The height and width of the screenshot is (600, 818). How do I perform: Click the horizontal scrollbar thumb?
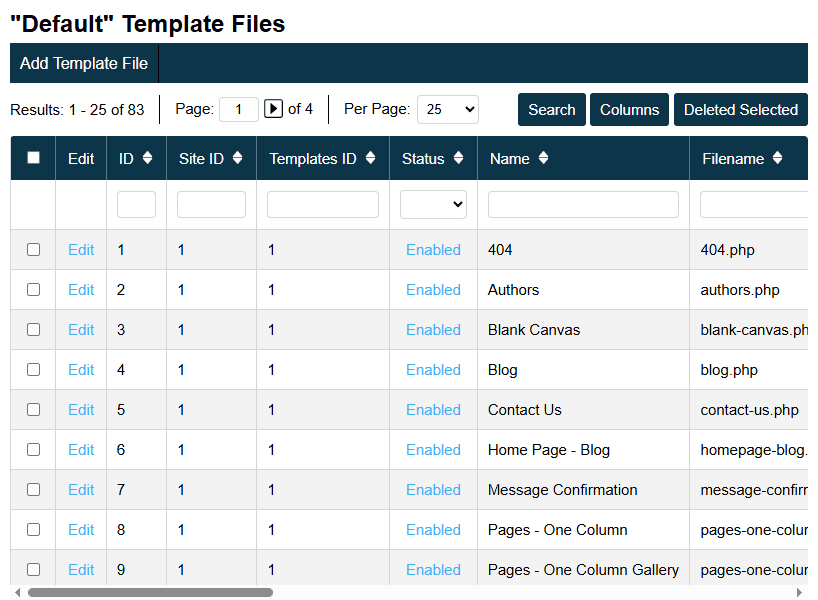(150, 592)
